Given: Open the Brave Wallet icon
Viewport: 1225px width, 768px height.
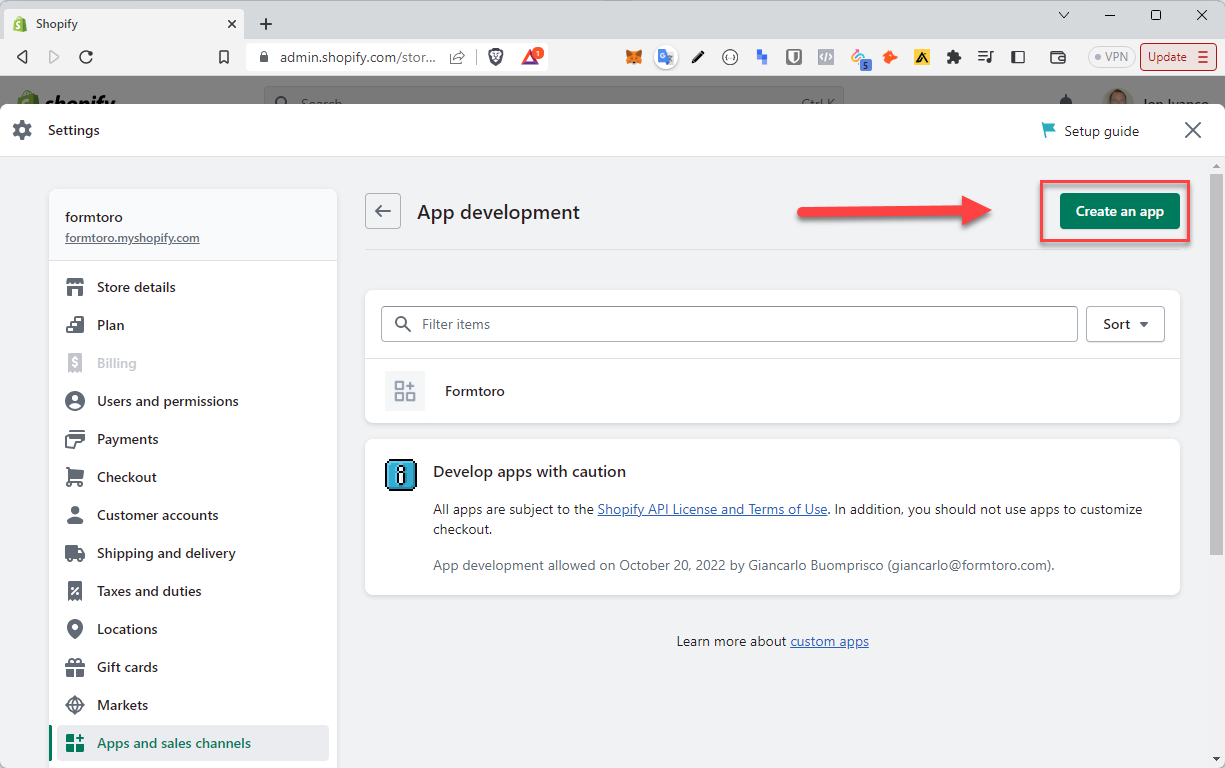Looking at the screenshot, I should pyautogui.click(x=1058, y=57).
